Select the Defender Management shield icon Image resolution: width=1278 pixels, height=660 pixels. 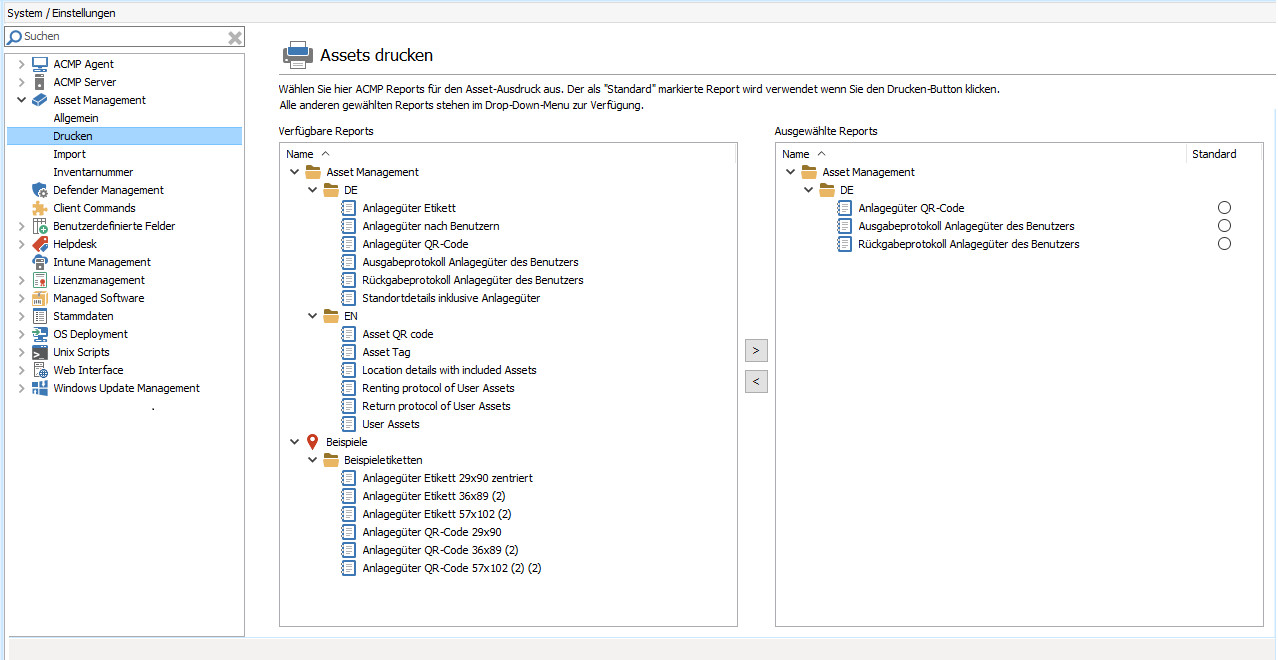40,189
